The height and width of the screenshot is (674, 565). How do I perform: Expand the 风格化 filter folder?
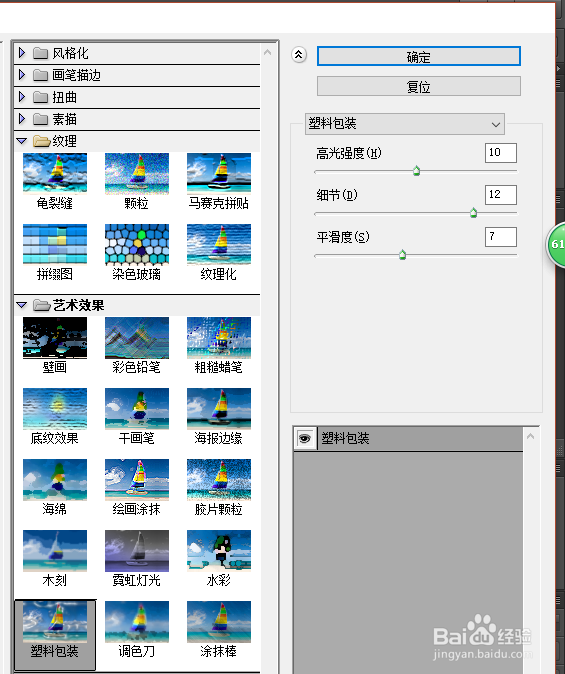22,53
